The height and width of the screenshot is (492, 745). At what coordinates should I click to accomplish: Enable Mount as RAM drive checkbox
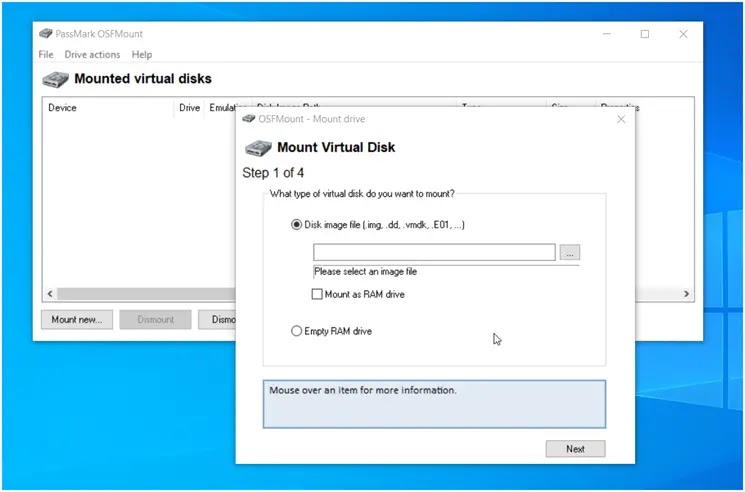[317, 294]
